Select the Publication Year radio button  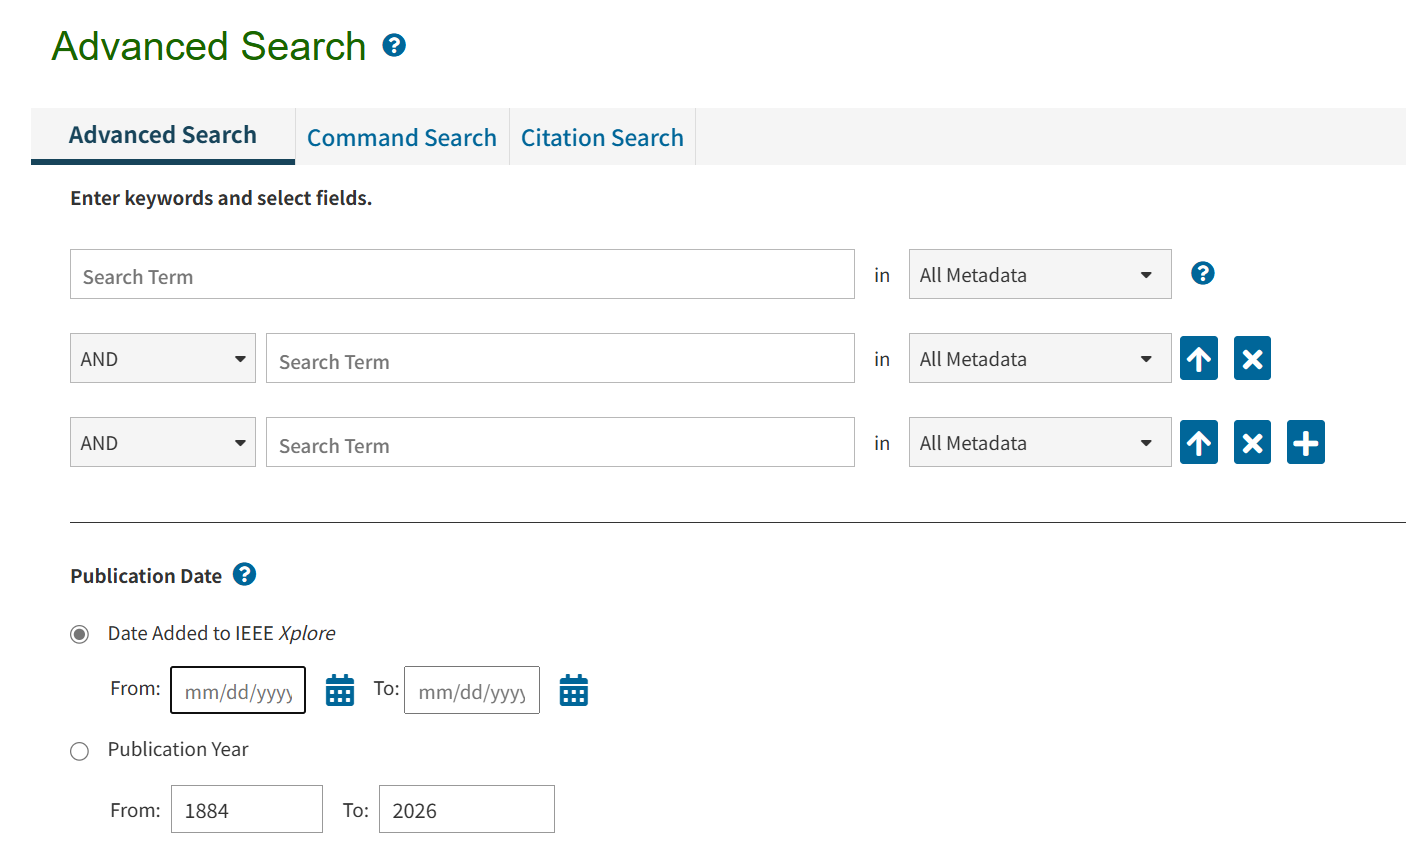click(x=79, y=750)
